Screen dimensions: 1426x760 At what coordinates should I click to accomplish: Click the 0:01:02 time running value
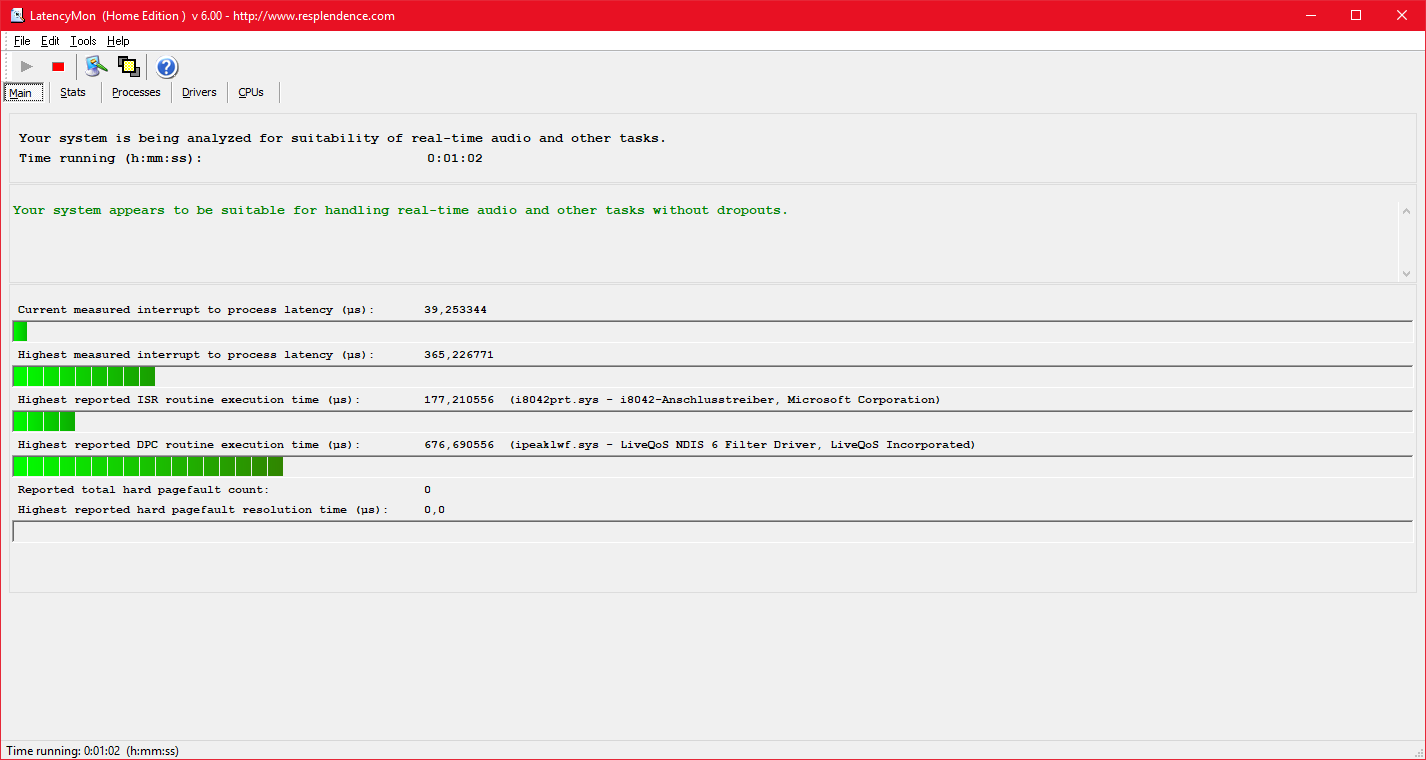tap(455, 158)
